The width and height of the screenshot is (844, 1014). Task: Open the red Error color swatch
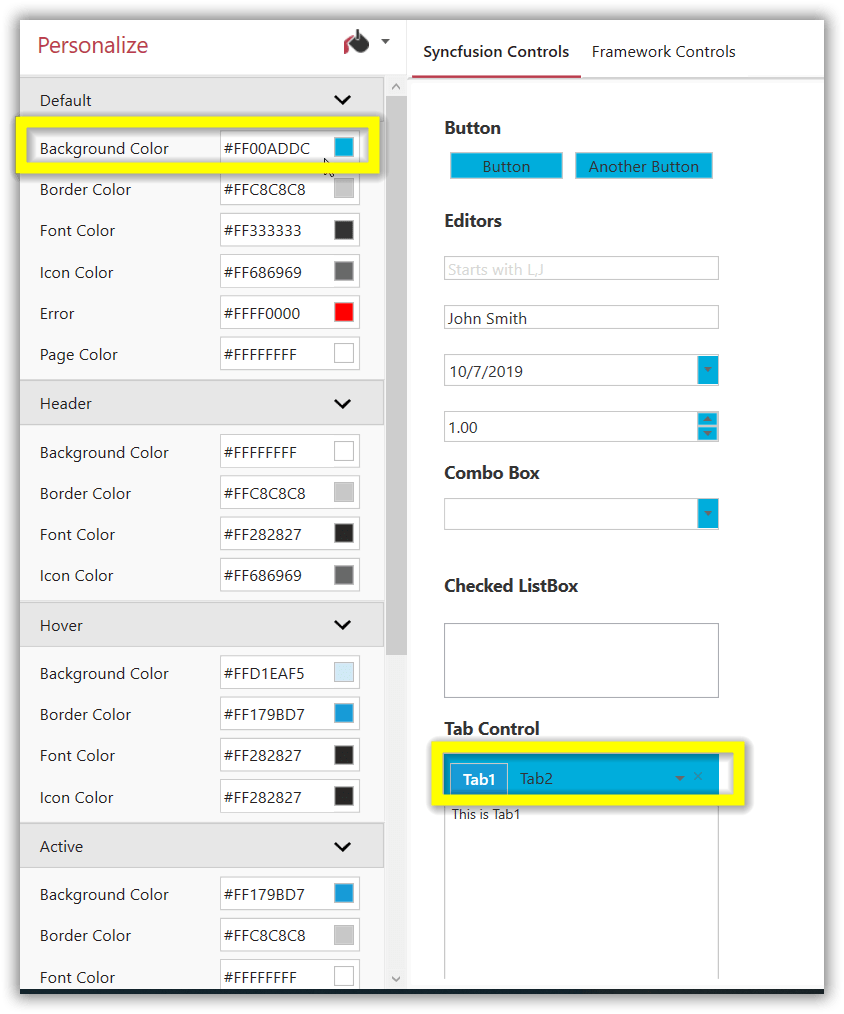click(344, 311)
